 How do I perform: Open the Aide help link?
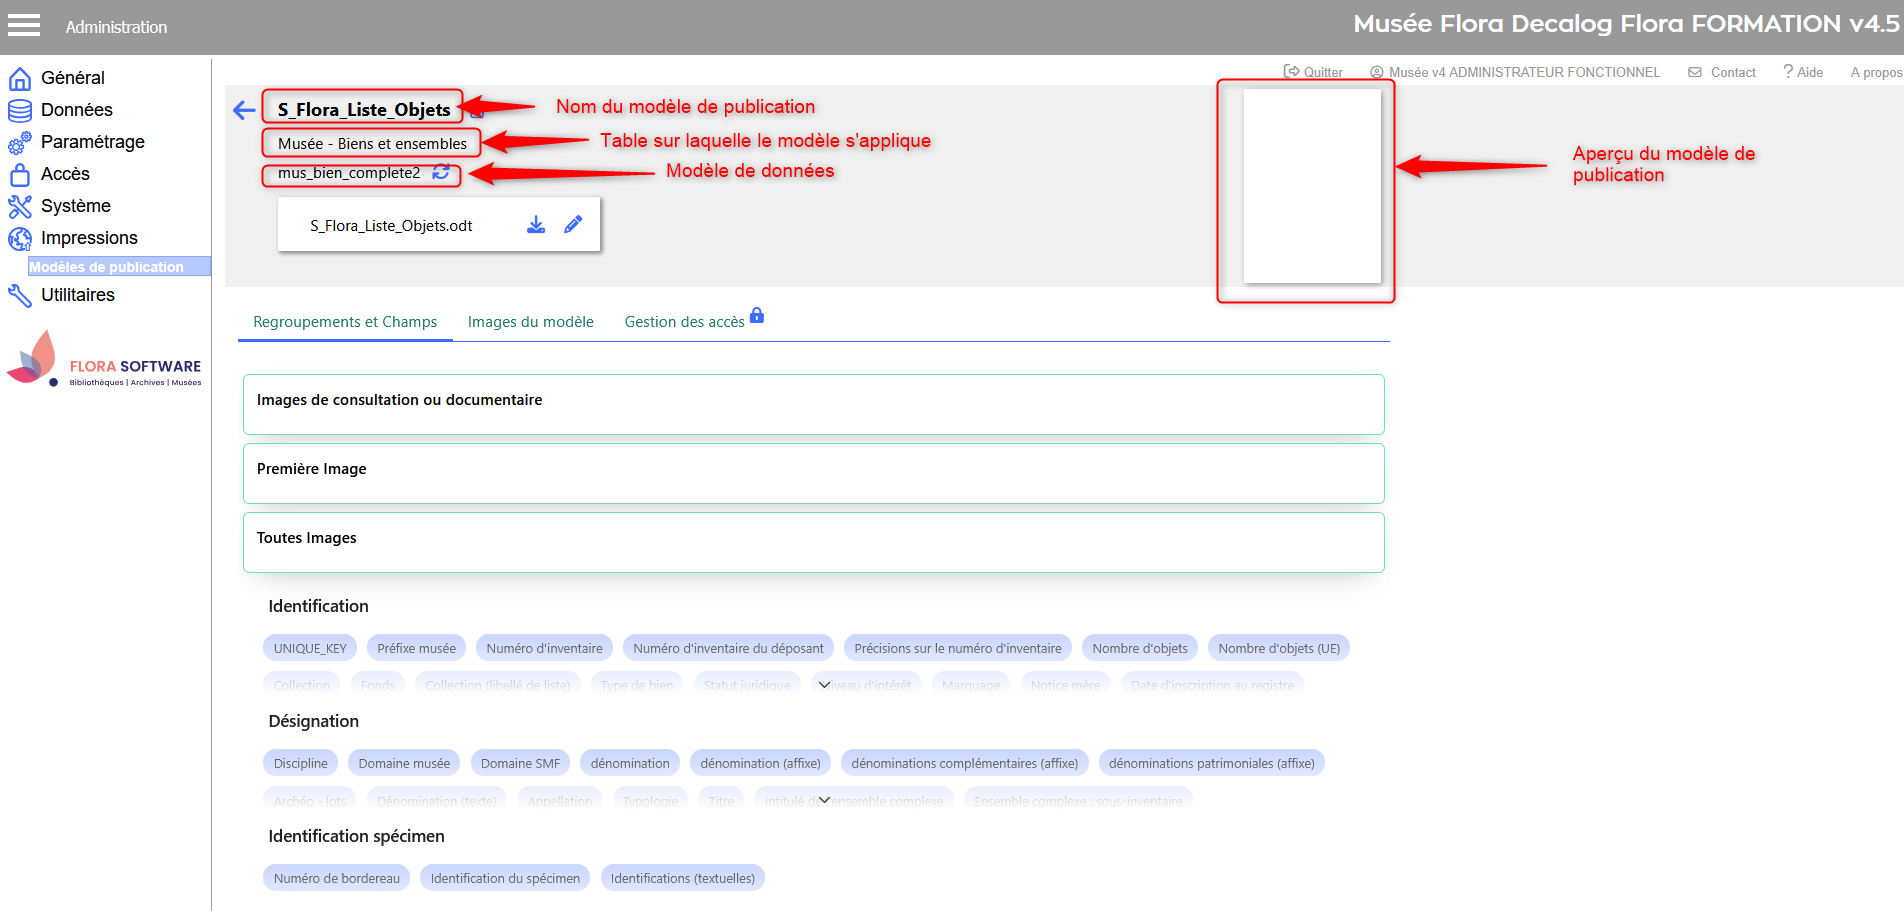point(1803,72)
